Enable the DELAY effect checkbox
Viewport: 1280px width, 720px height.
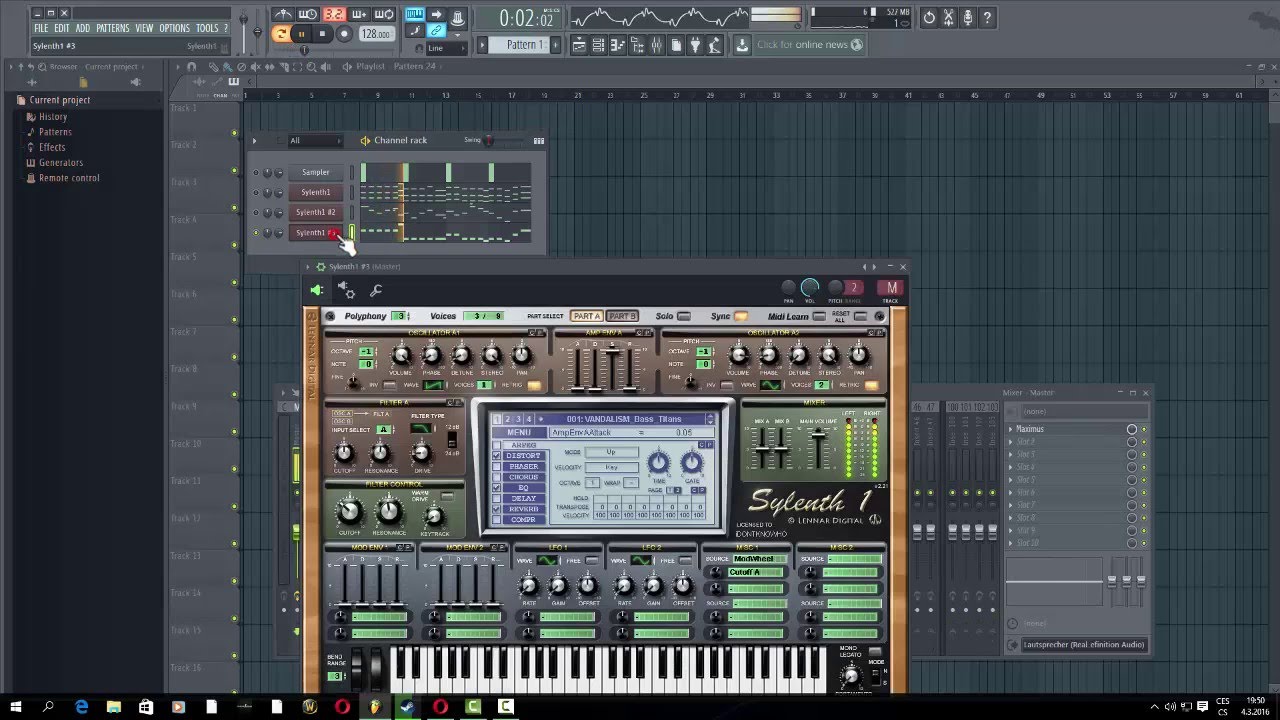point(496,498)
